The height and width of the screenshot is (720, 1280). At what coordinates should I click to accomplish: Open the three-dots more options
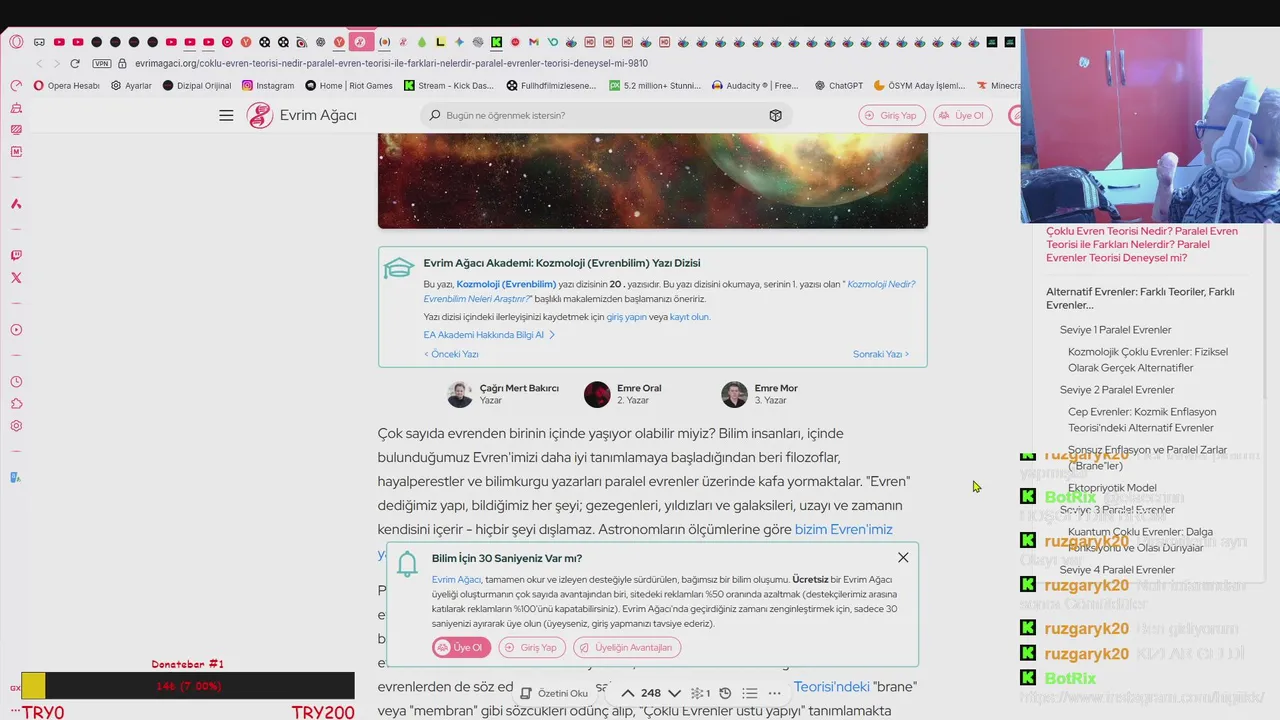pos(774,693)
